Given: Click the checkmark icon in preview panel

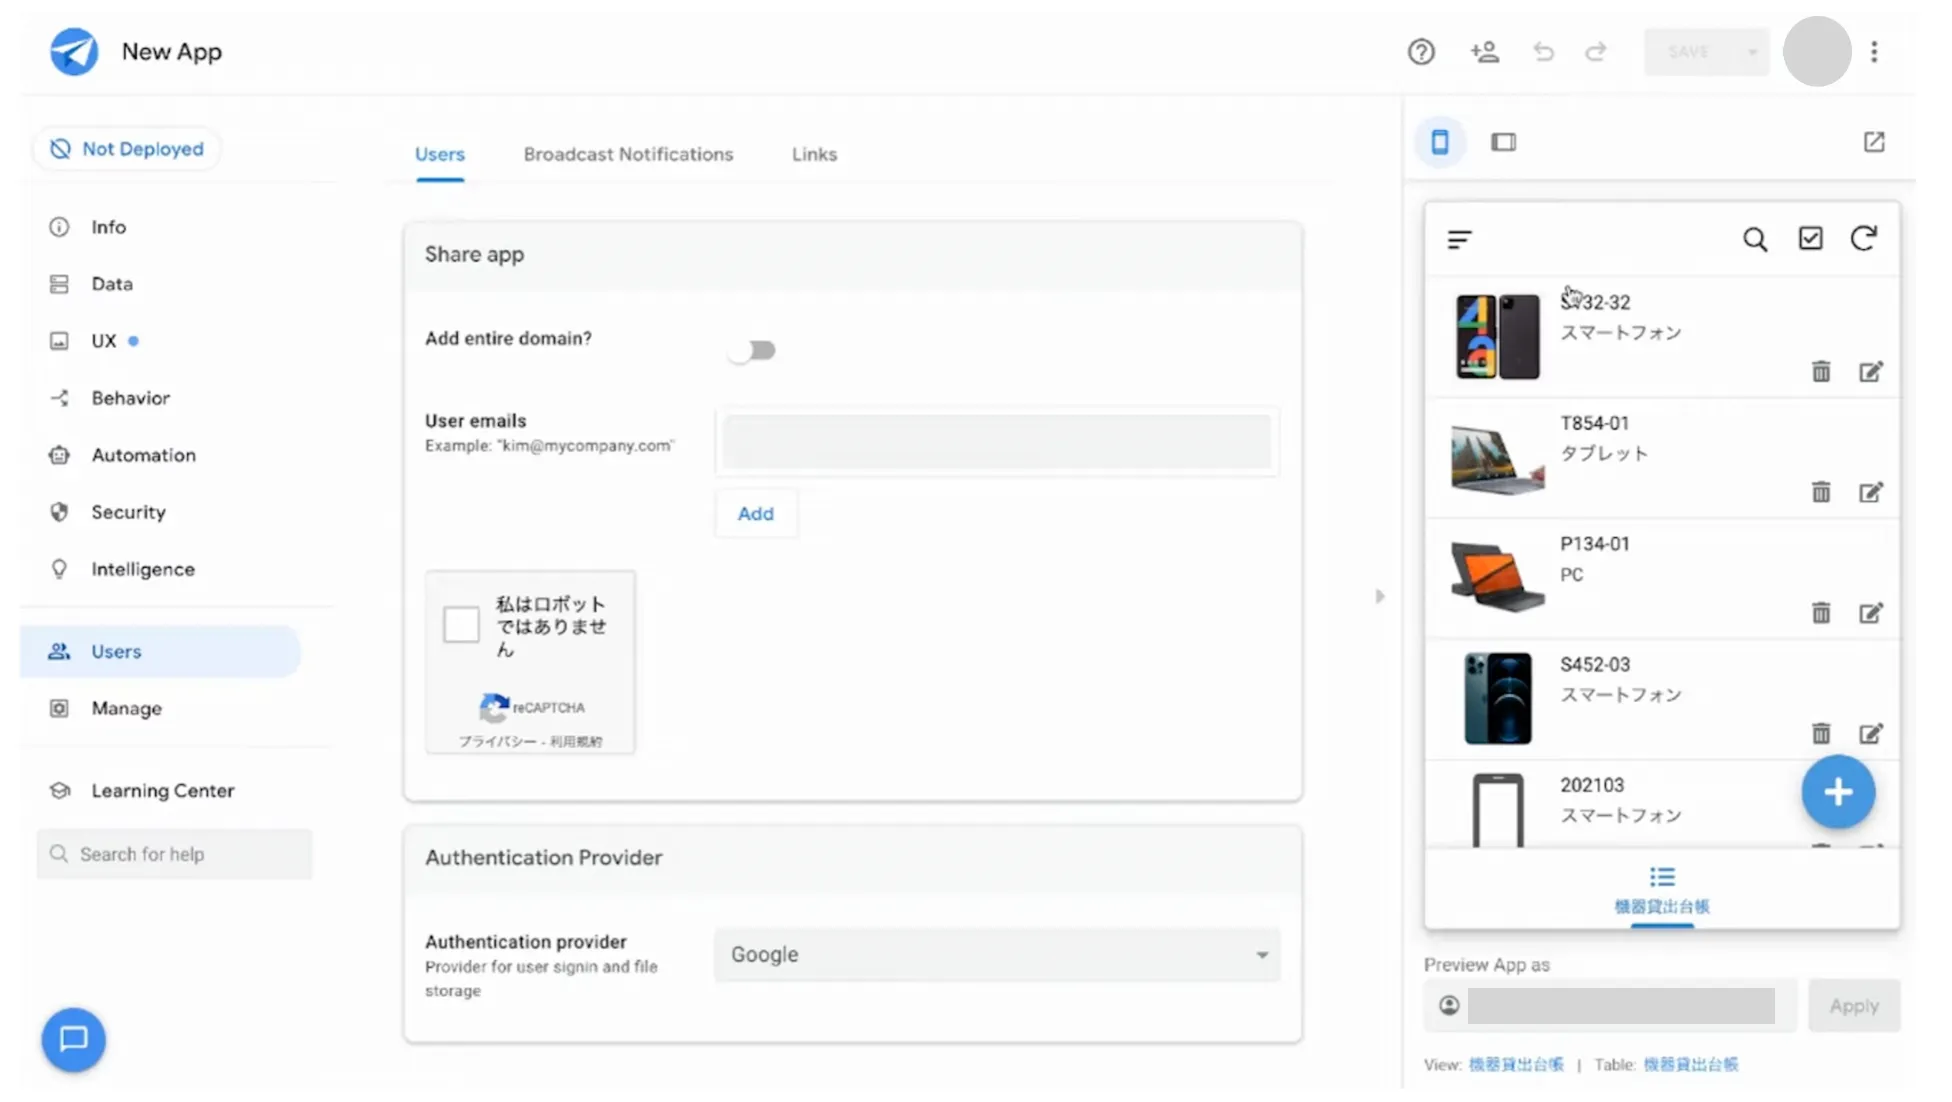Looking at the screenshot, I should pos(1811,239).
